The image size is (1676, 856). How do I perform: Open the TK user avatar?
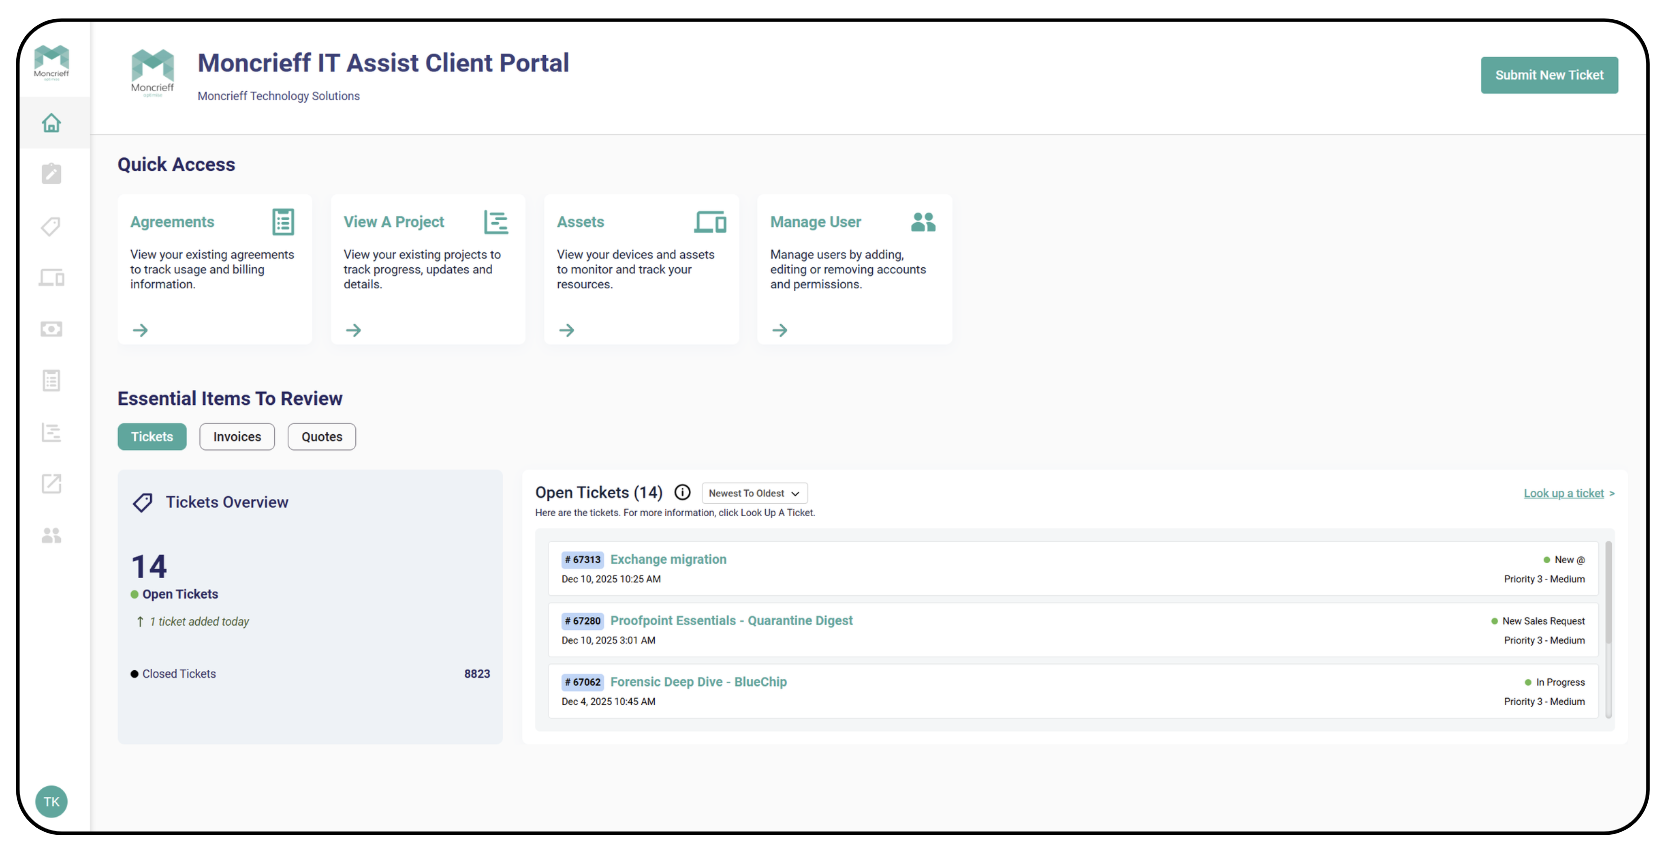point(52,802)
